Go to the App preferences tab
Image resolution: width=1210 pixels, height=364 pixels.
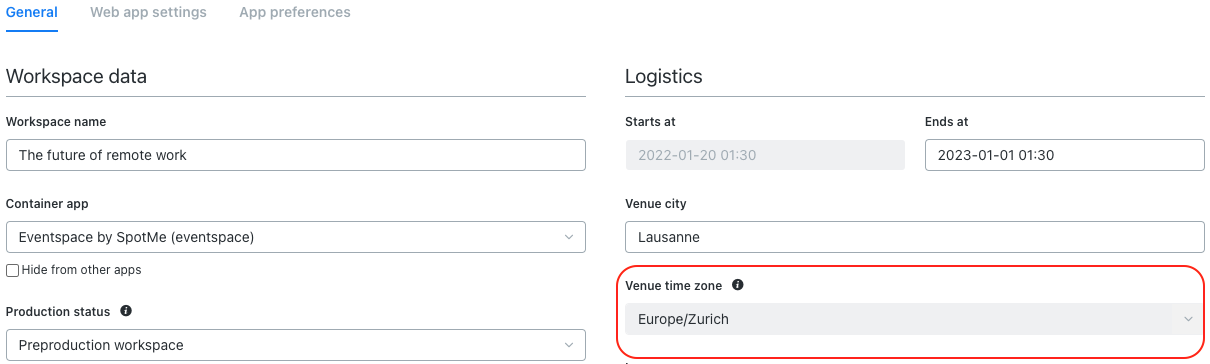(x=295, y=13)
